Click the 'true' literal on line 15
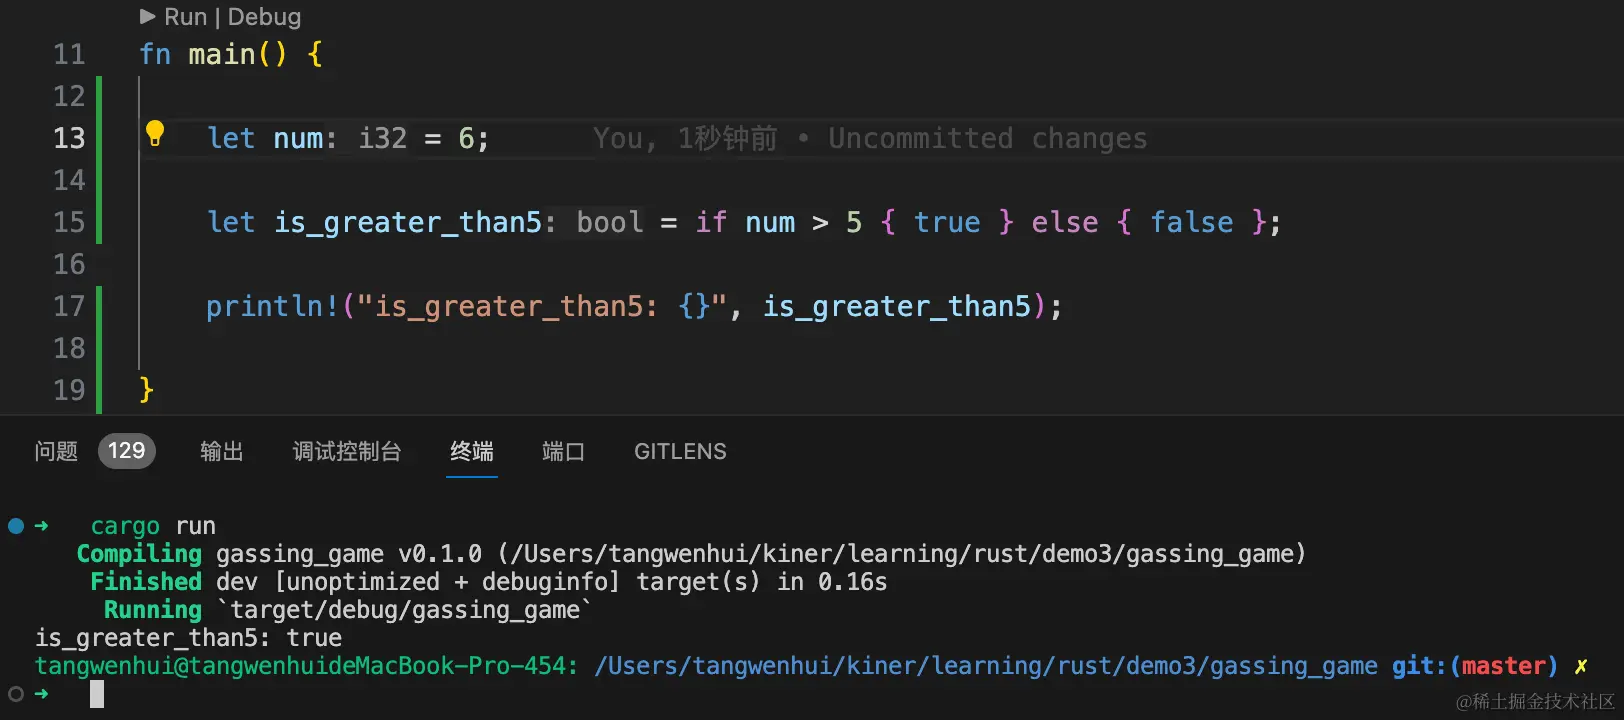This screenshot has height=720, width=1624. (x=947, y=222)
